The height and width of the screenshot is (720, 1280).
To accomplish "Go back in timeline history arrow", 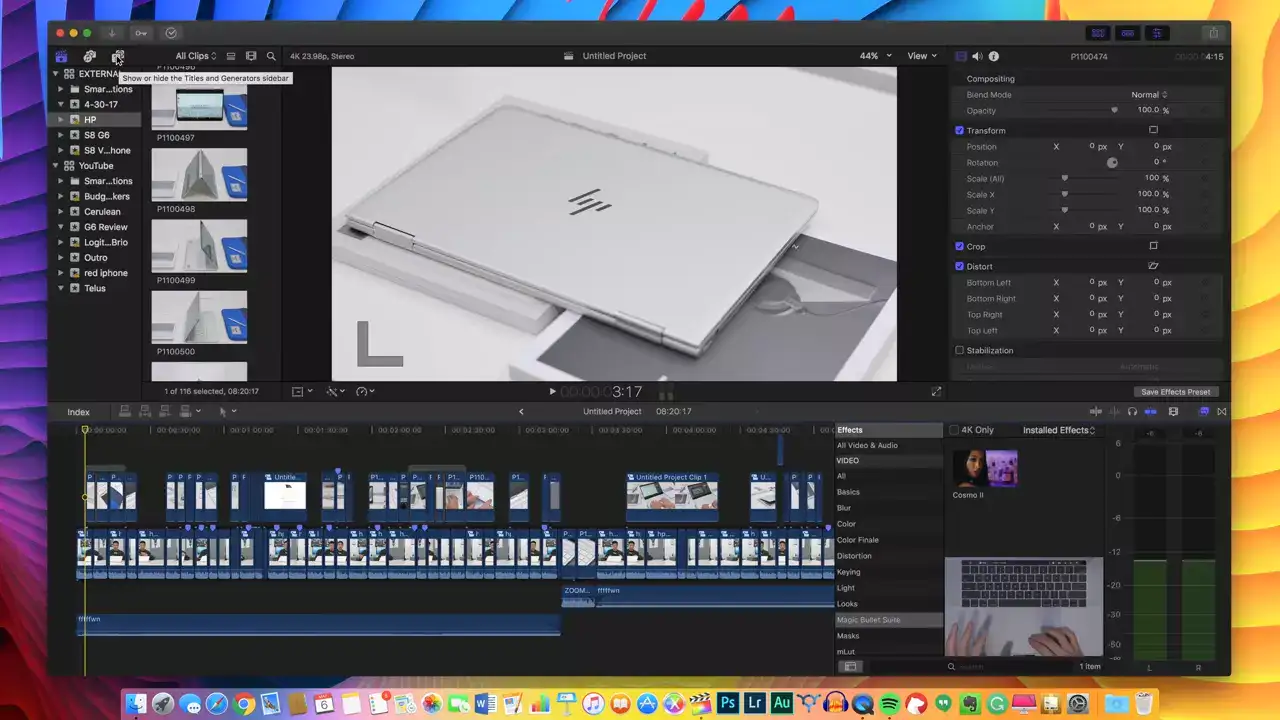I will 521,411.
